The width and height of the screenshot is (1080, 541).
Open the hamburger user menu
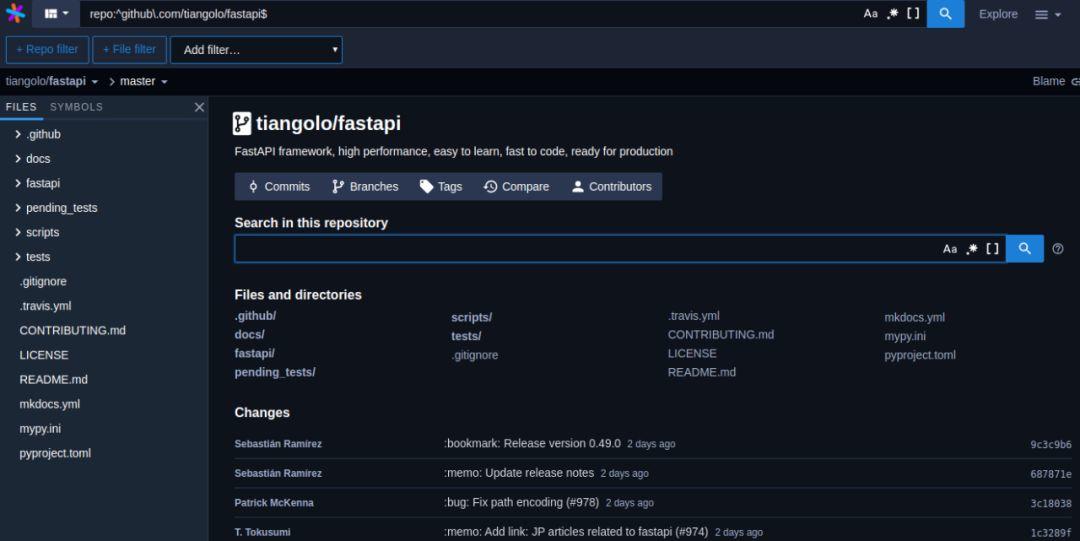click(x=1048, y=14)
